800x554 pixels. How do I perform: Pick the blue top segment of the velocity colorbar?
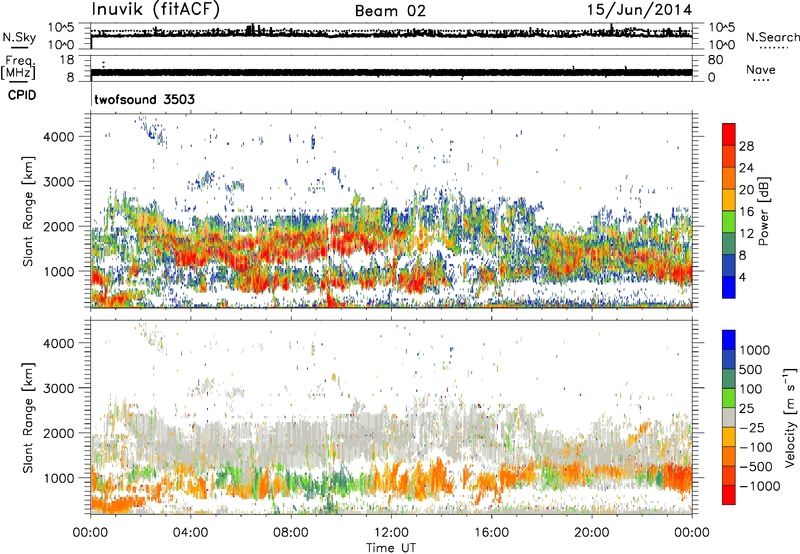[x=729, y=340]
